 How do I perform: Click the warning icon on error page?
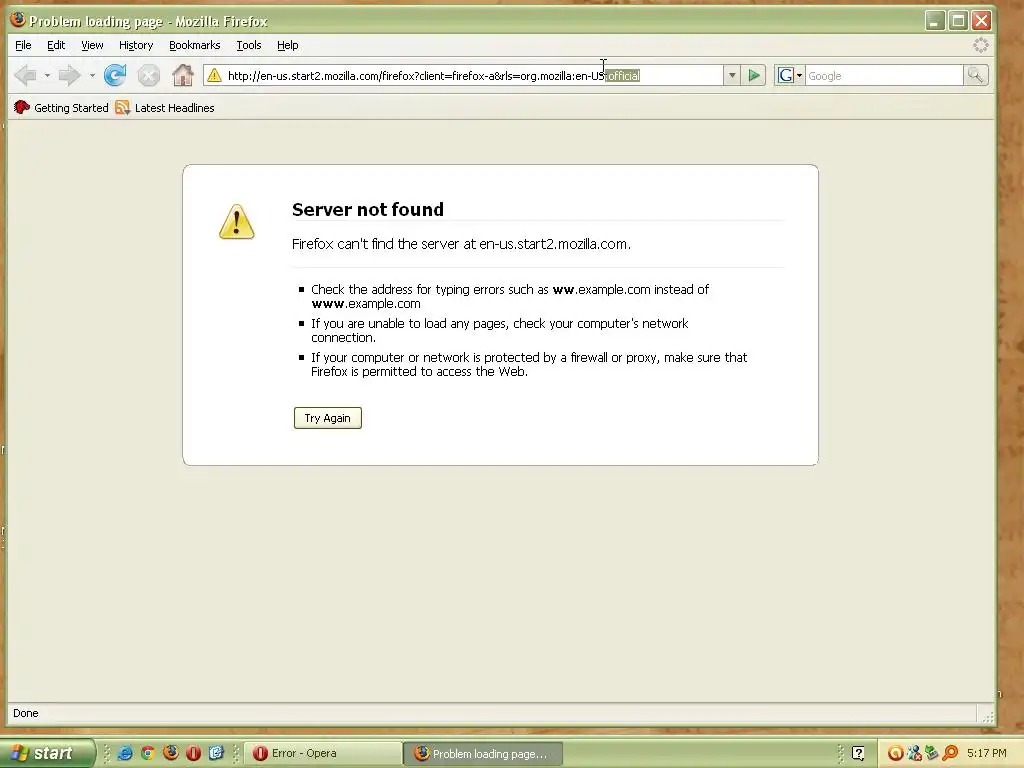pyautogui.click(x=236, y=222)
